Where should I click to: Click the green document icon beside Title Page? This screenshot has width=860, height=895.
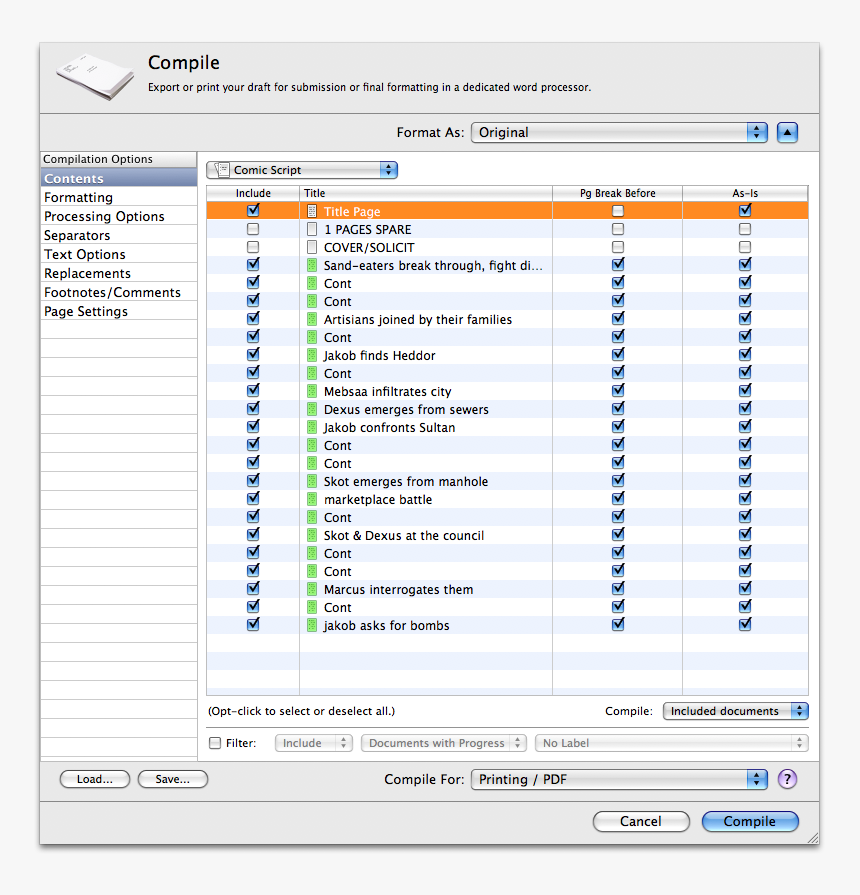click(312, 211)
